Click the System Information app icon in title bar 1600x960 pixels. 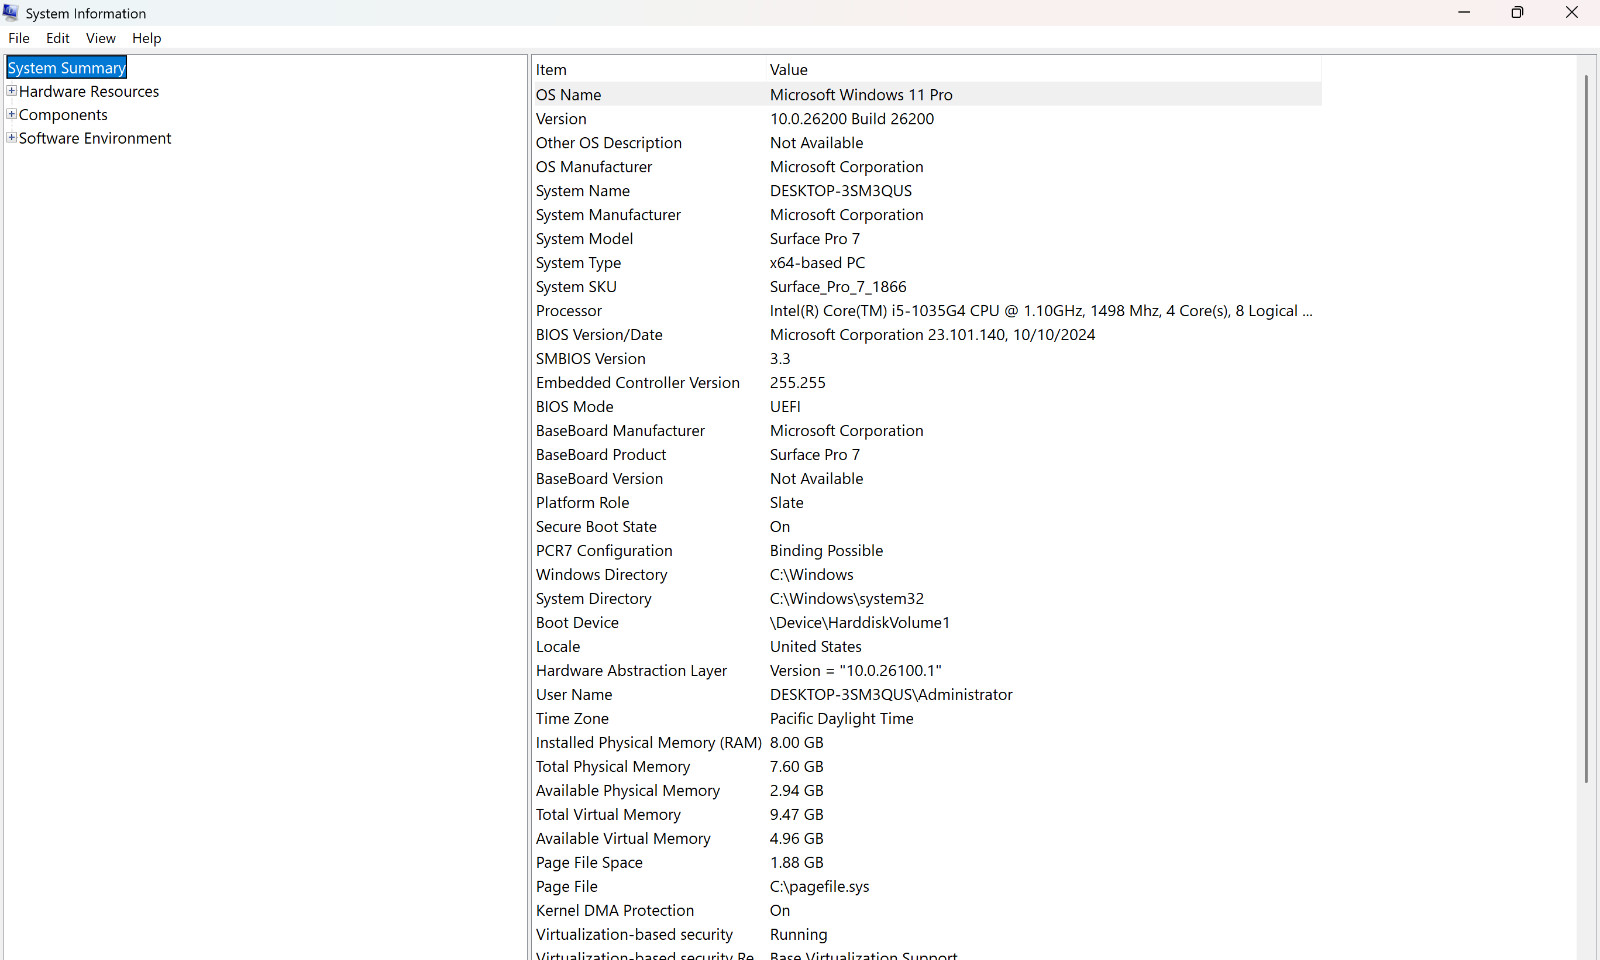coord(11,13)
